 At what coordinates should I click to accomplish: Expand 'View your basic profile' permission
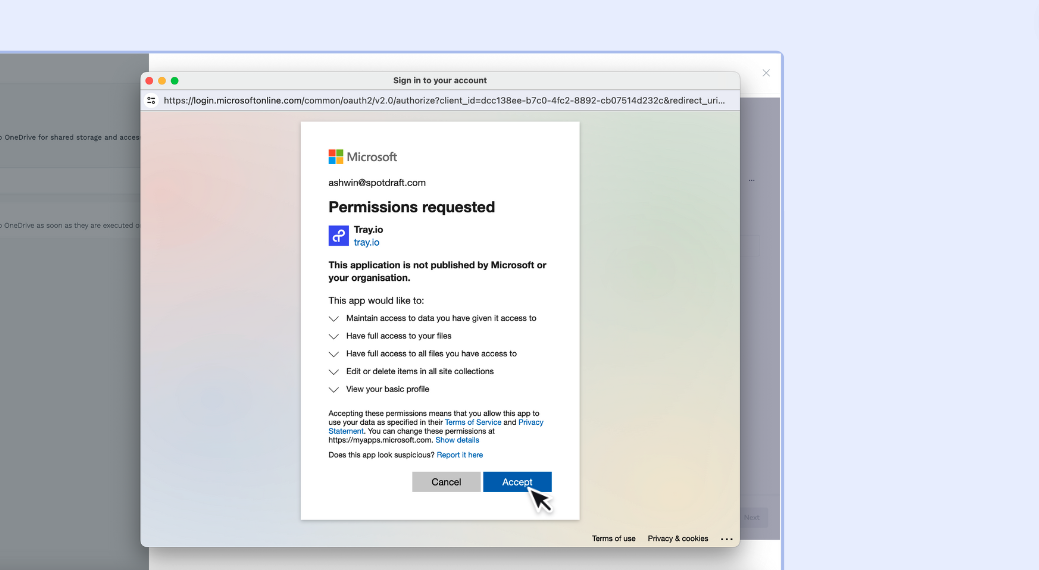[x=334, y=390]
